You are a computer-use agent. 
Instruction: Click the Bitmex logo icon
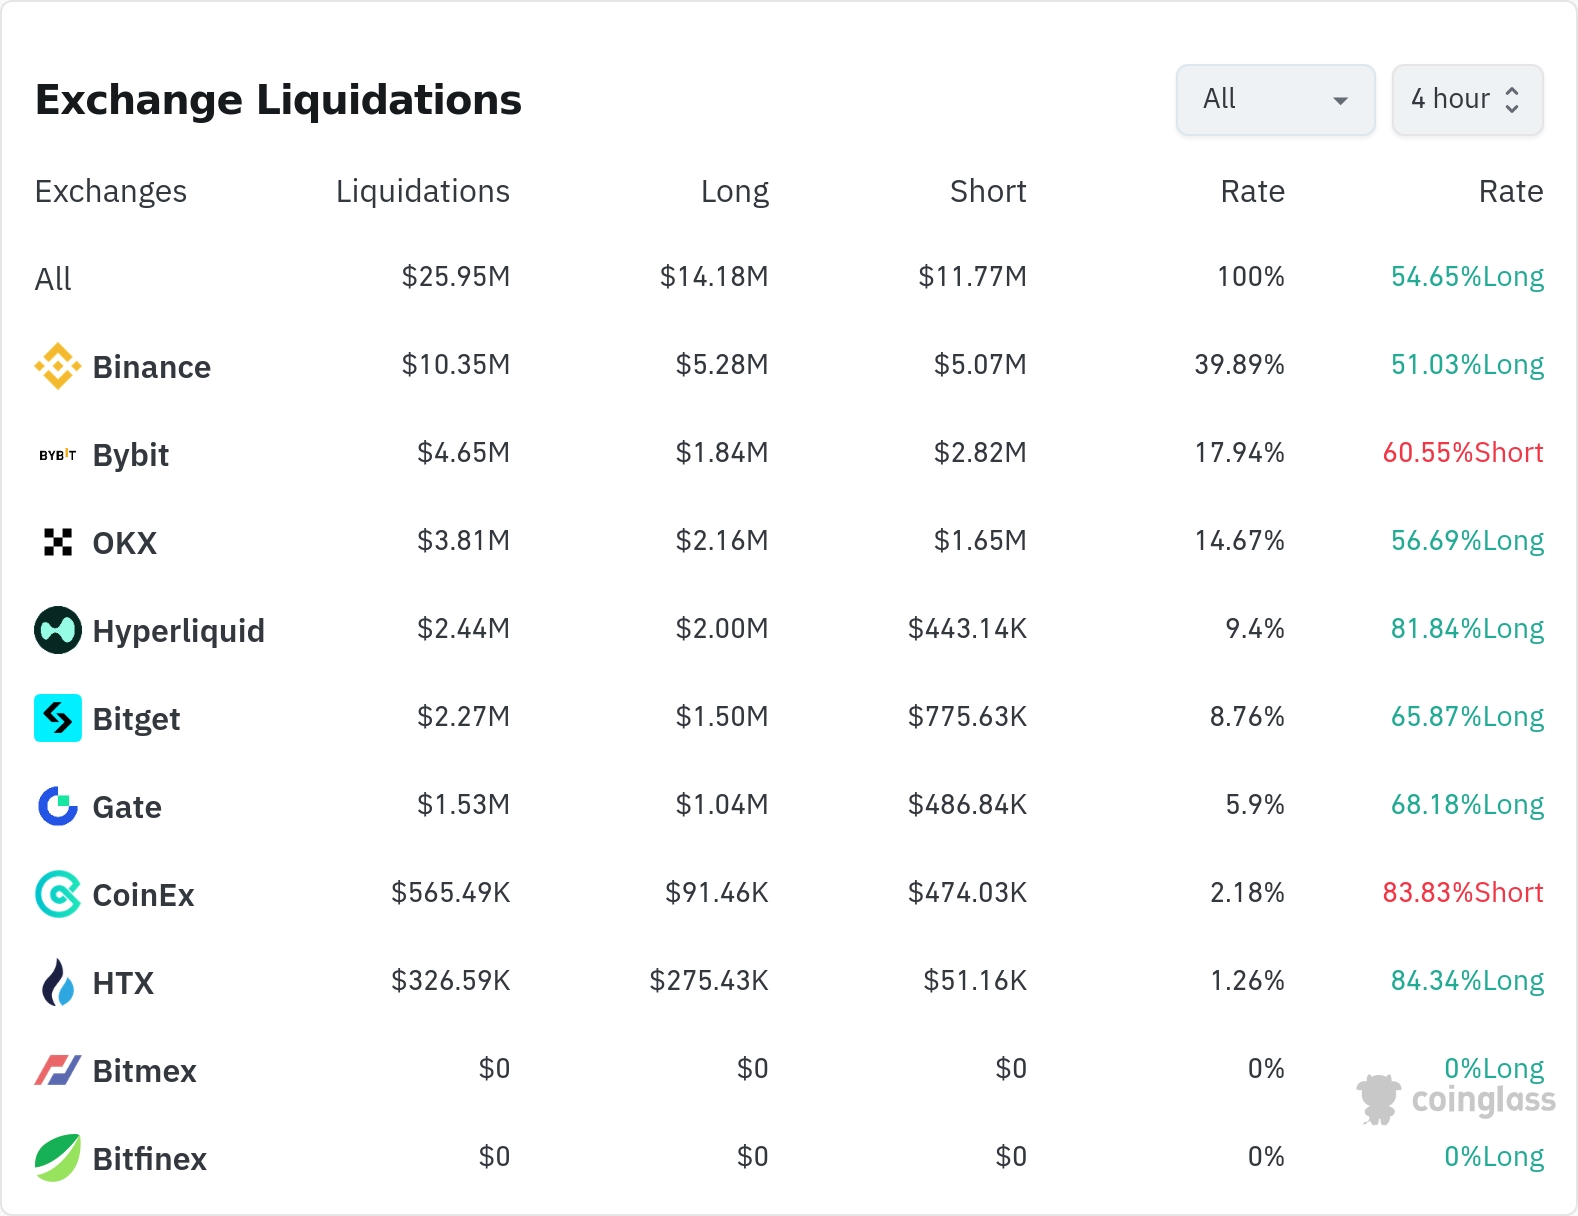click(58, 1070)
